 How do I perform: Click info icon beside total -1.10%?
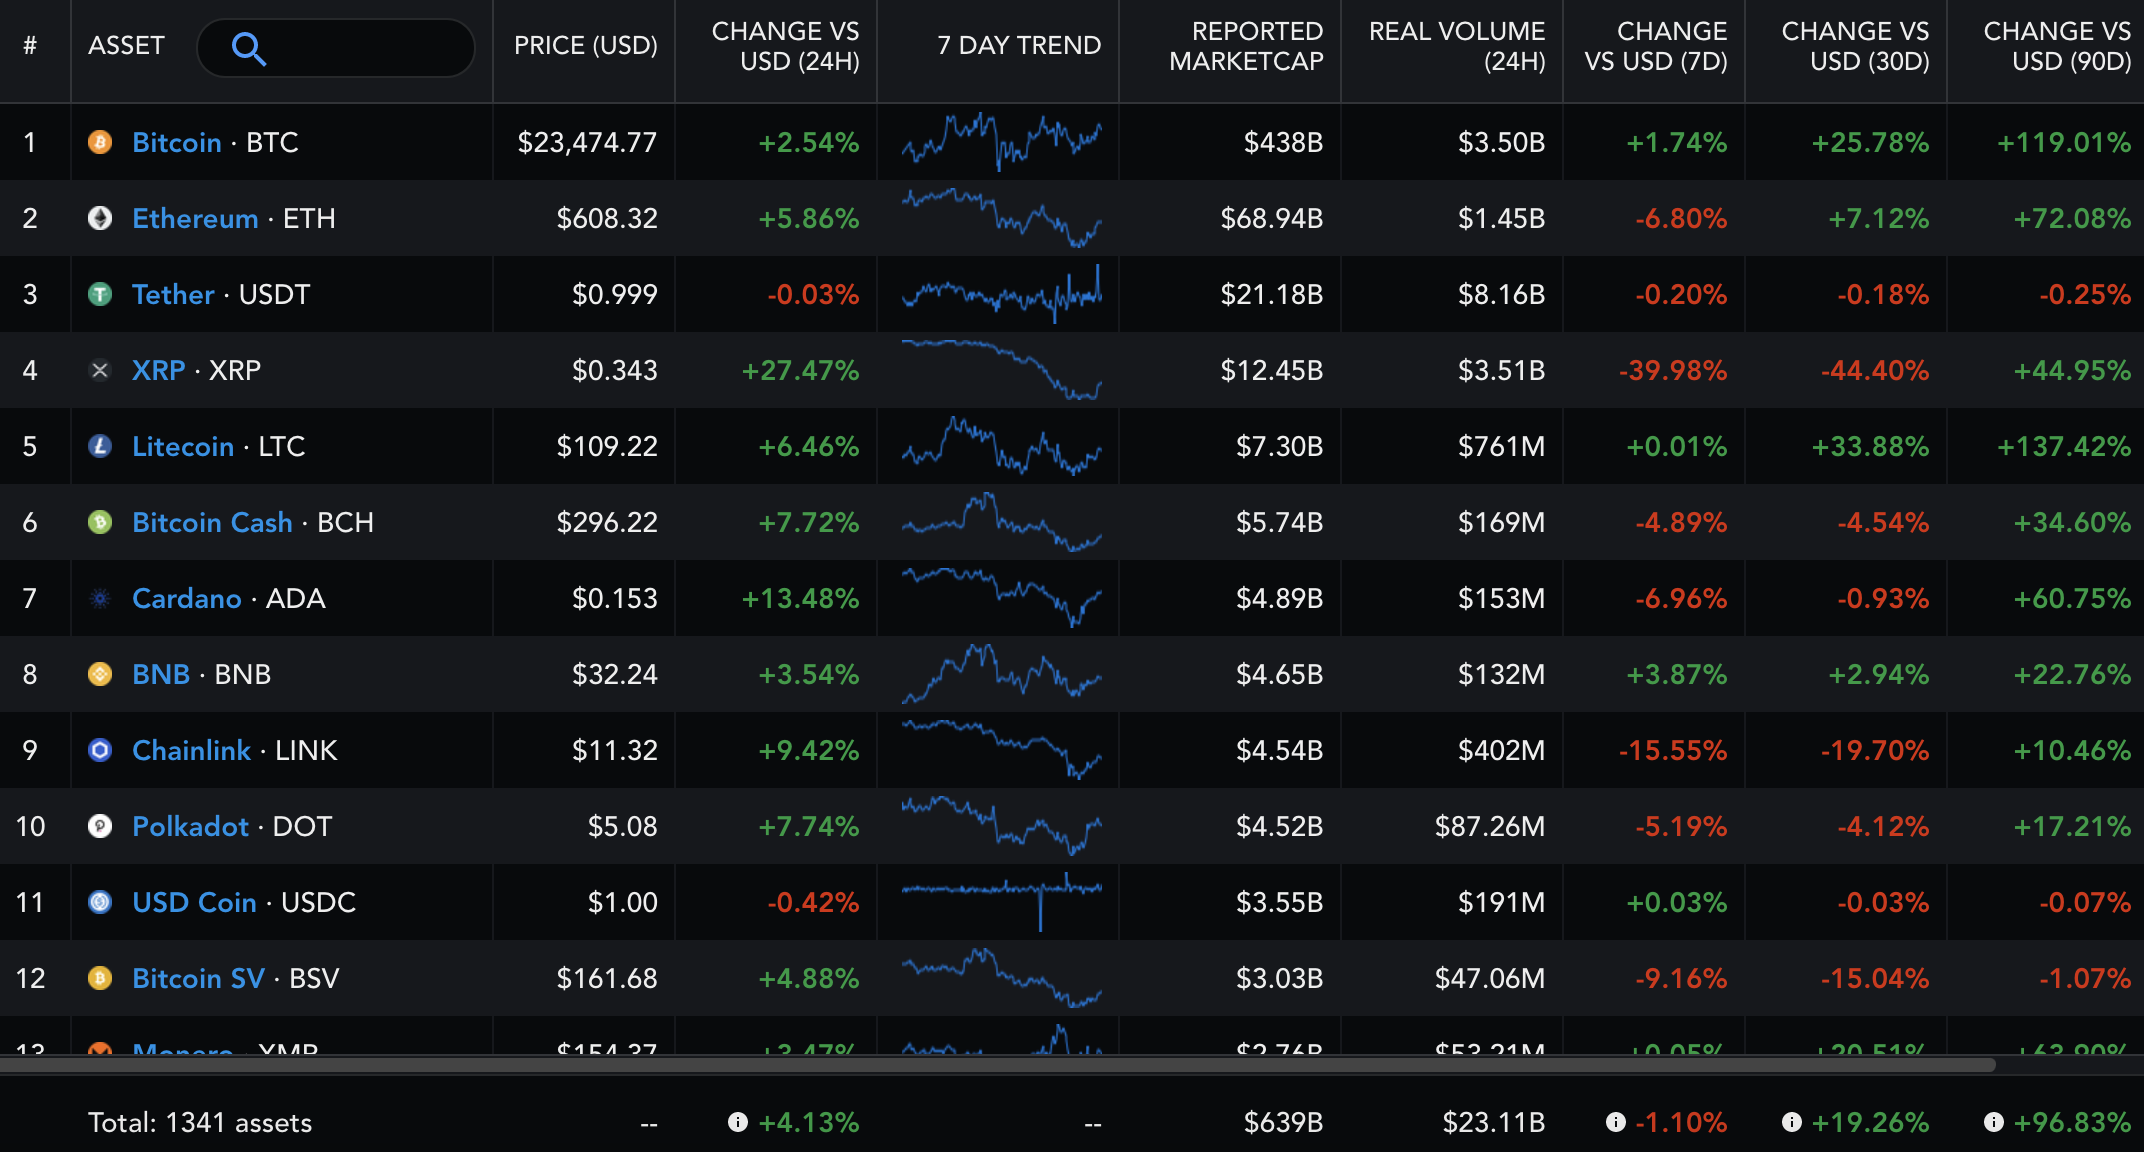coord(1615,1122)
